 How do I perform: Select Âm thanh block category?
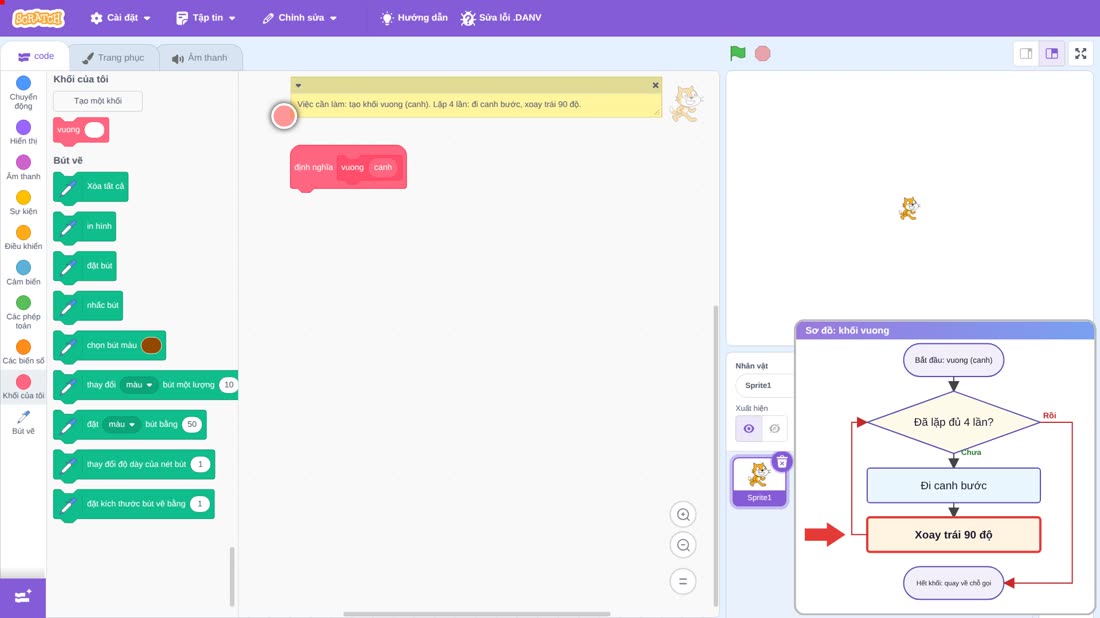point(23,167)
